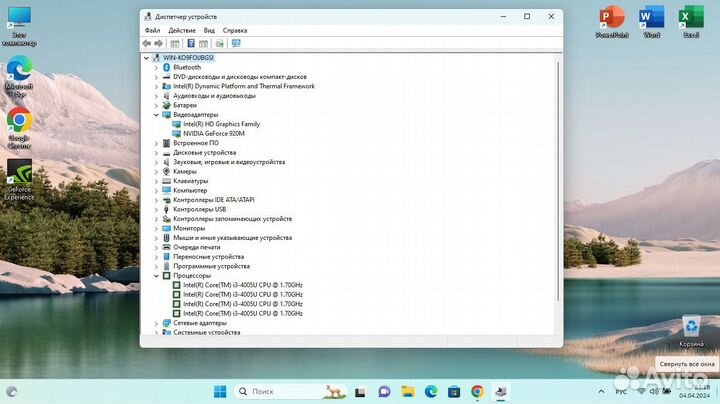Click the Scan hardware changes monitor icon
This screenshot has width=720, height=404.
click(236, 43)
